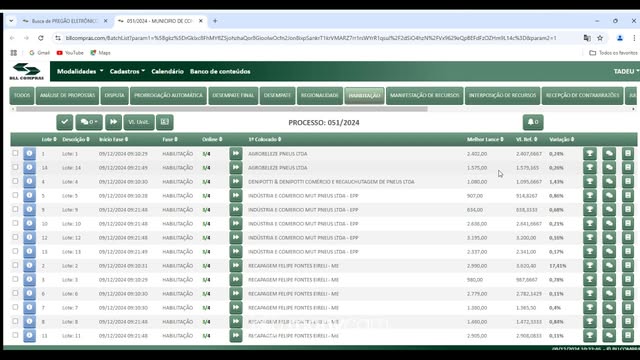Switch to MANIFESTAÇÃO DE RECURSOS tab
Screen dimensions: 640x360
(424, 96)
